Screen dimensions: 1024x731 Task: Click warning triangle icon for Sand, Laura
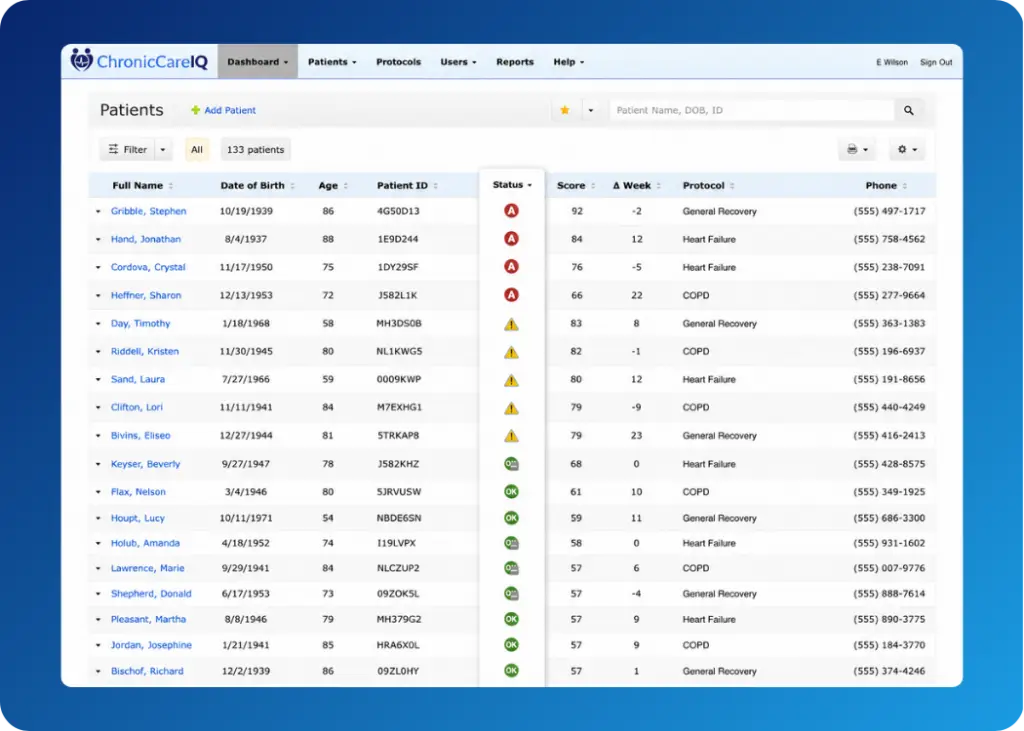click(511, 380)
